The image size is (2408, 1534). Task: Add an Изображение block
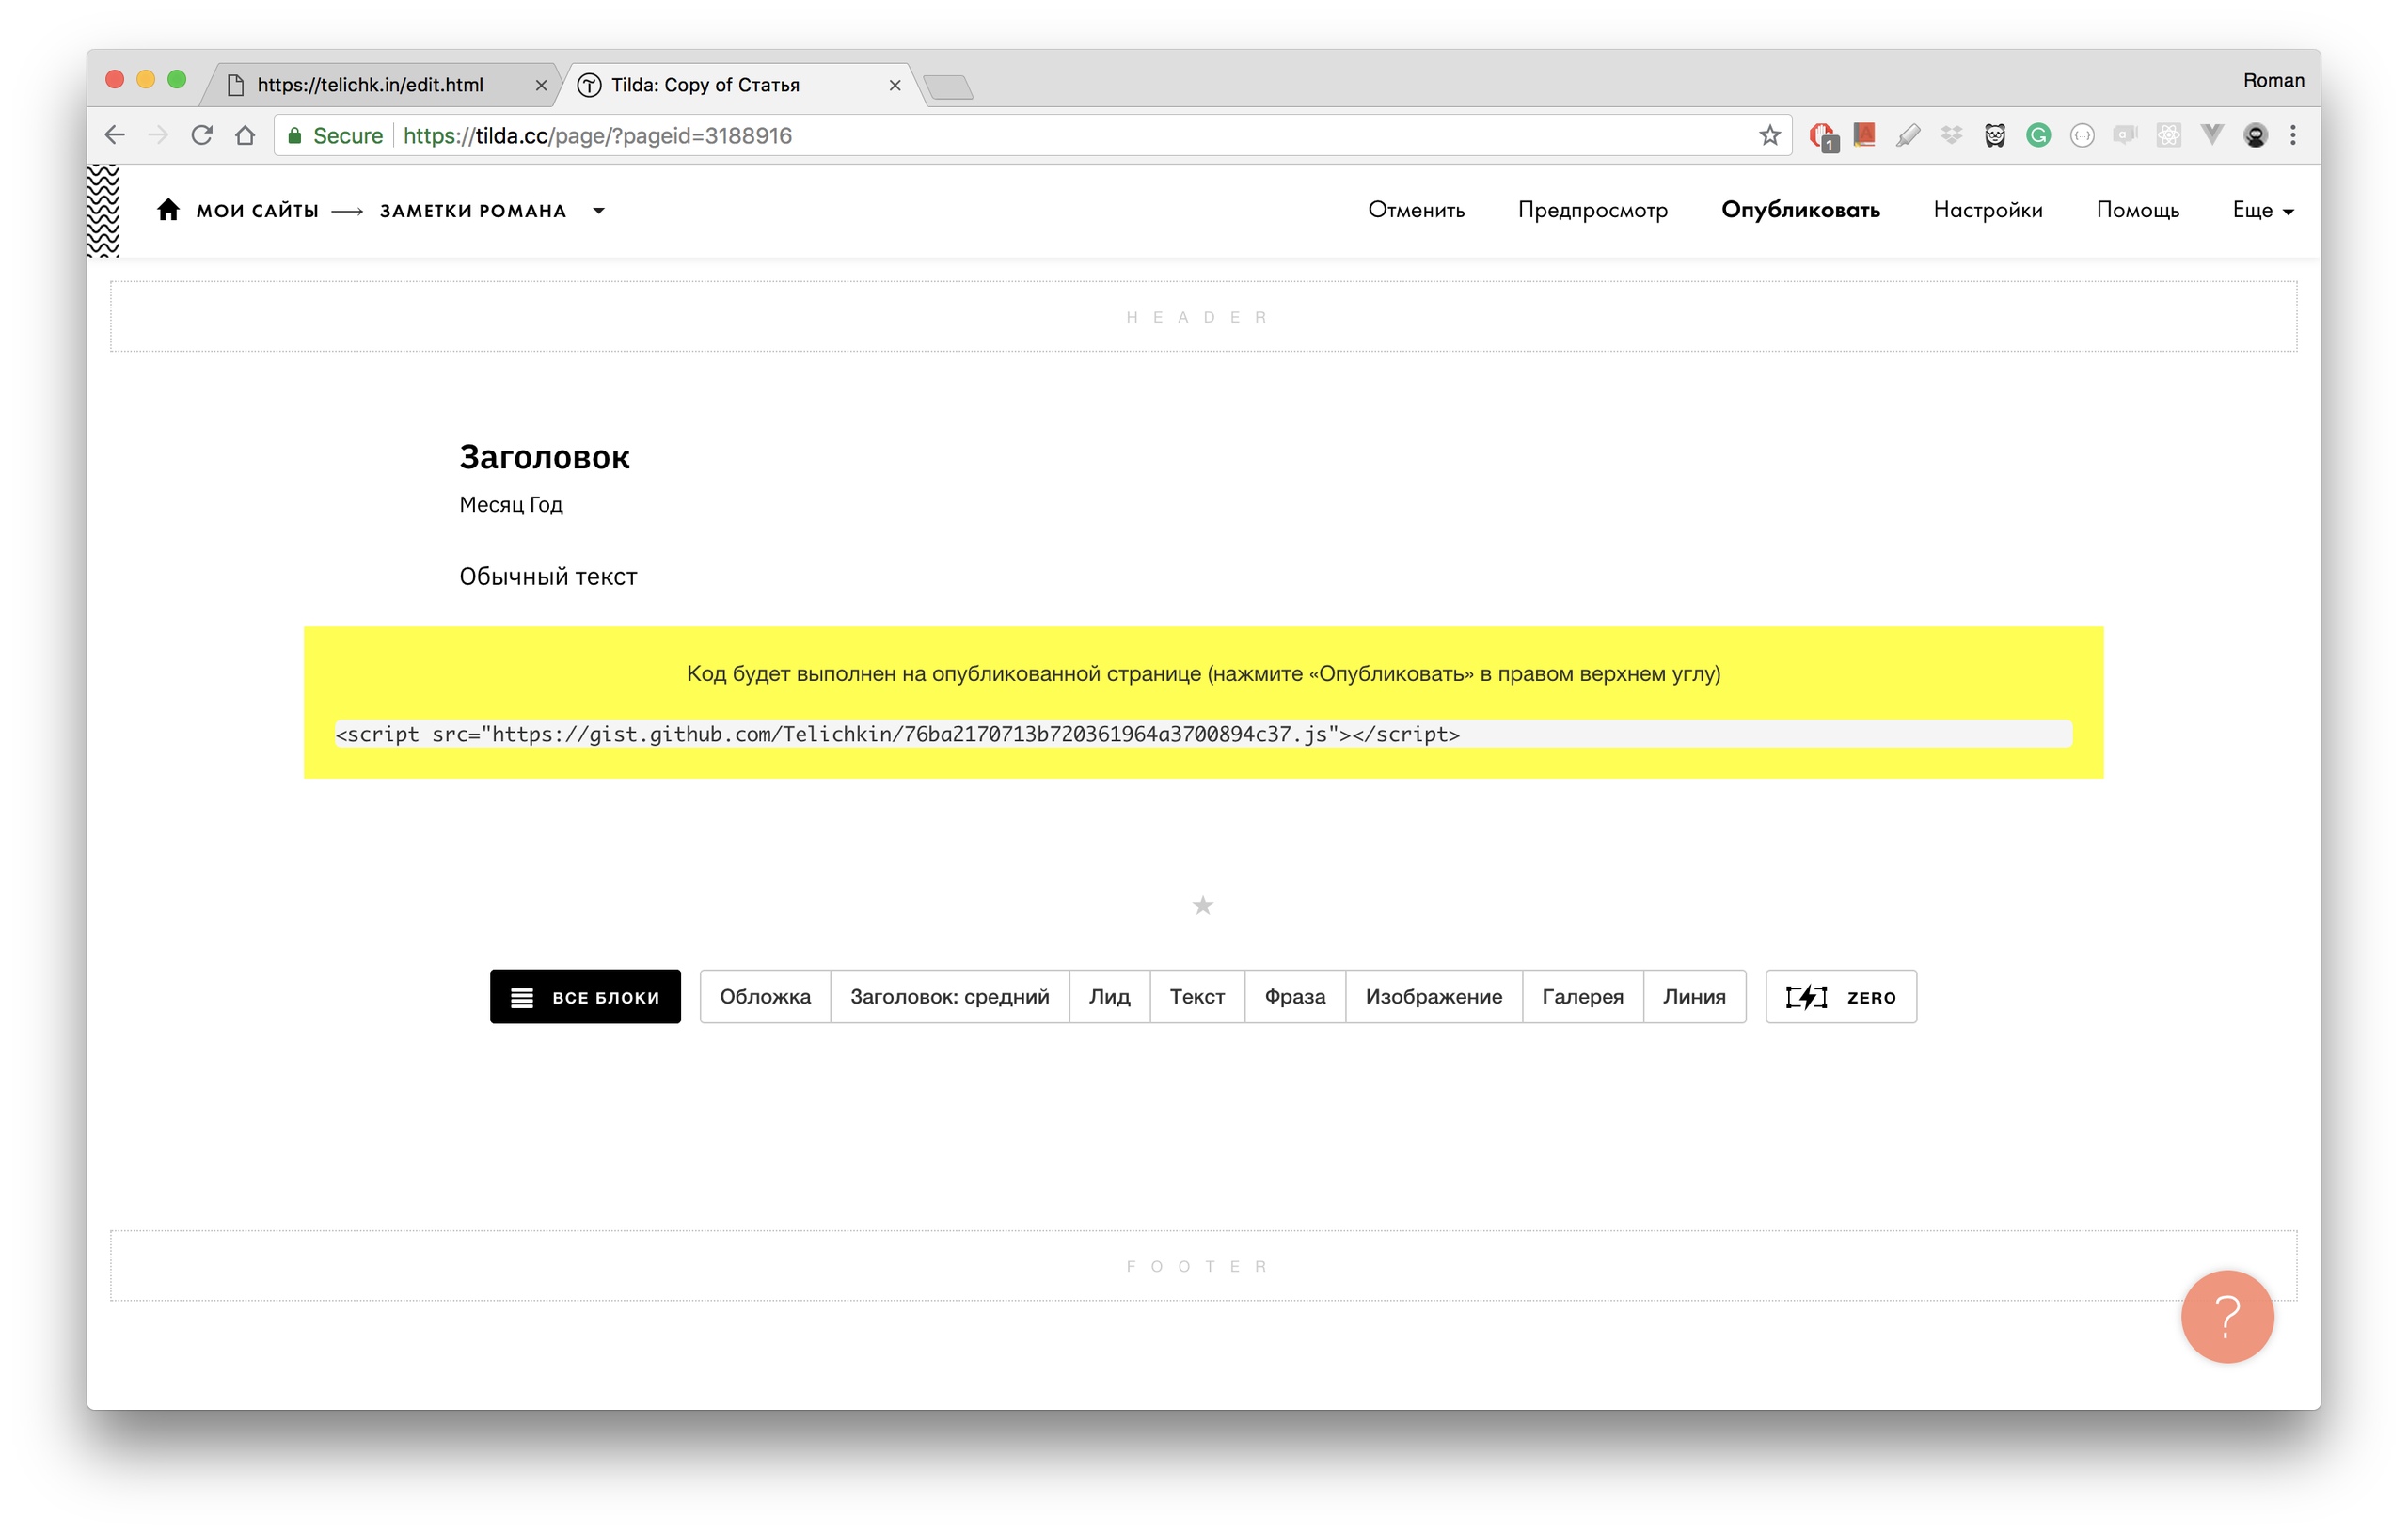pyautogui.click(x=1433, y=997)
